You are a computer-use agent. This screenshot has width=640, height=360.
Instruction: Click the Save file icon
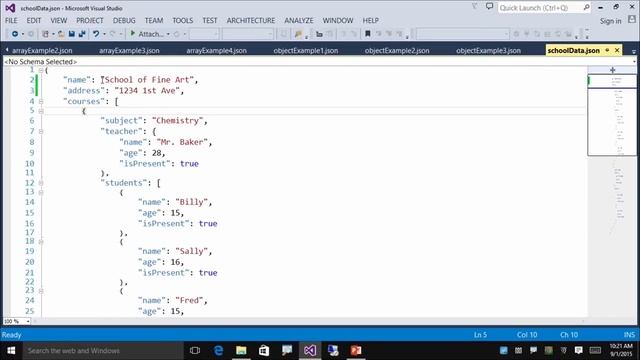pyautogui.click(x=72, y=34)
